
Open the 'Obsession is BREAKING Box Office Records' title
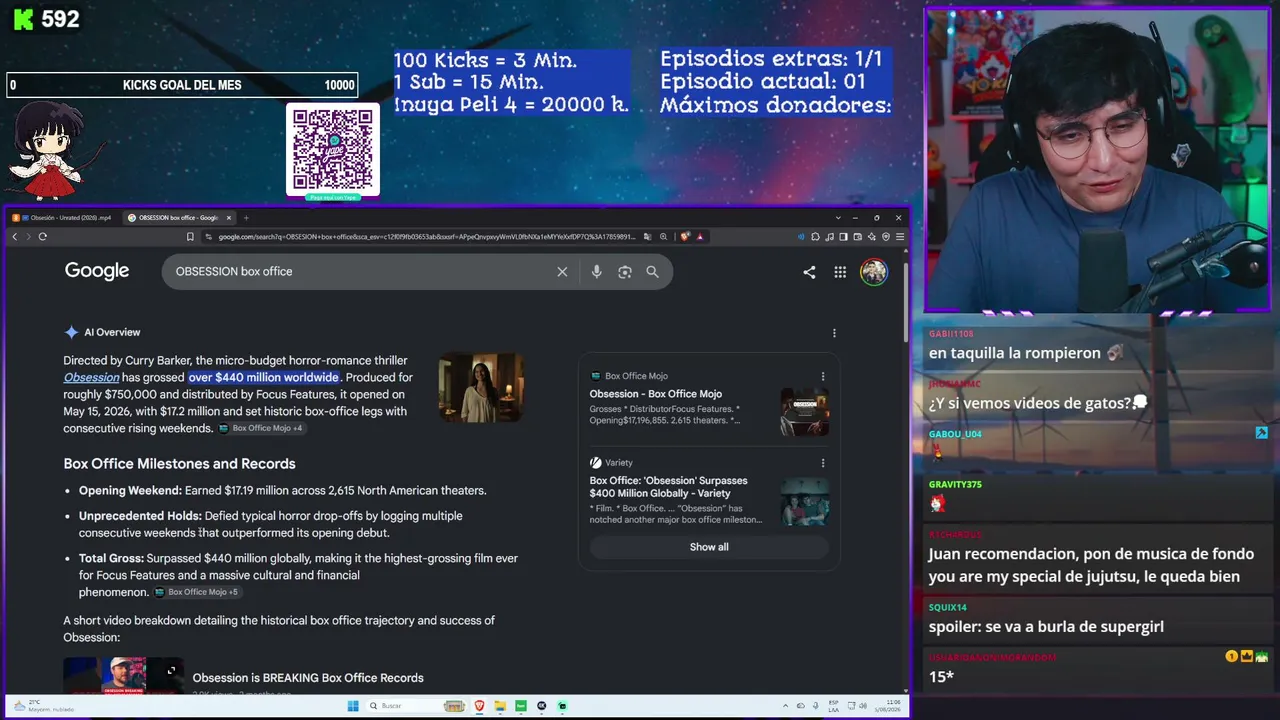point(308,678)
